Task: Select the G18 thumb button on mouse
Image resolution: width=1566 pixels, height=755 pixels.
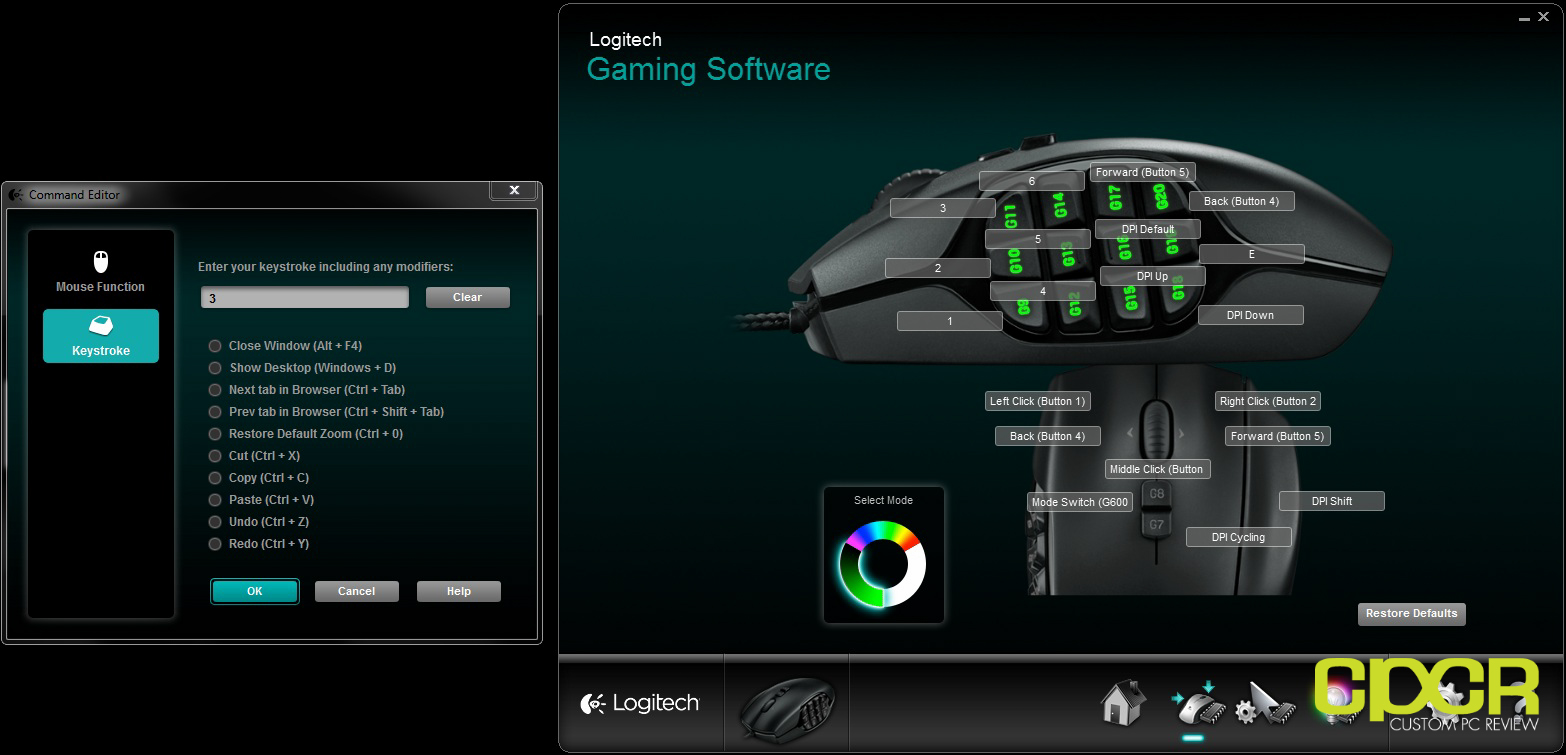Action: click(1177, 289)
